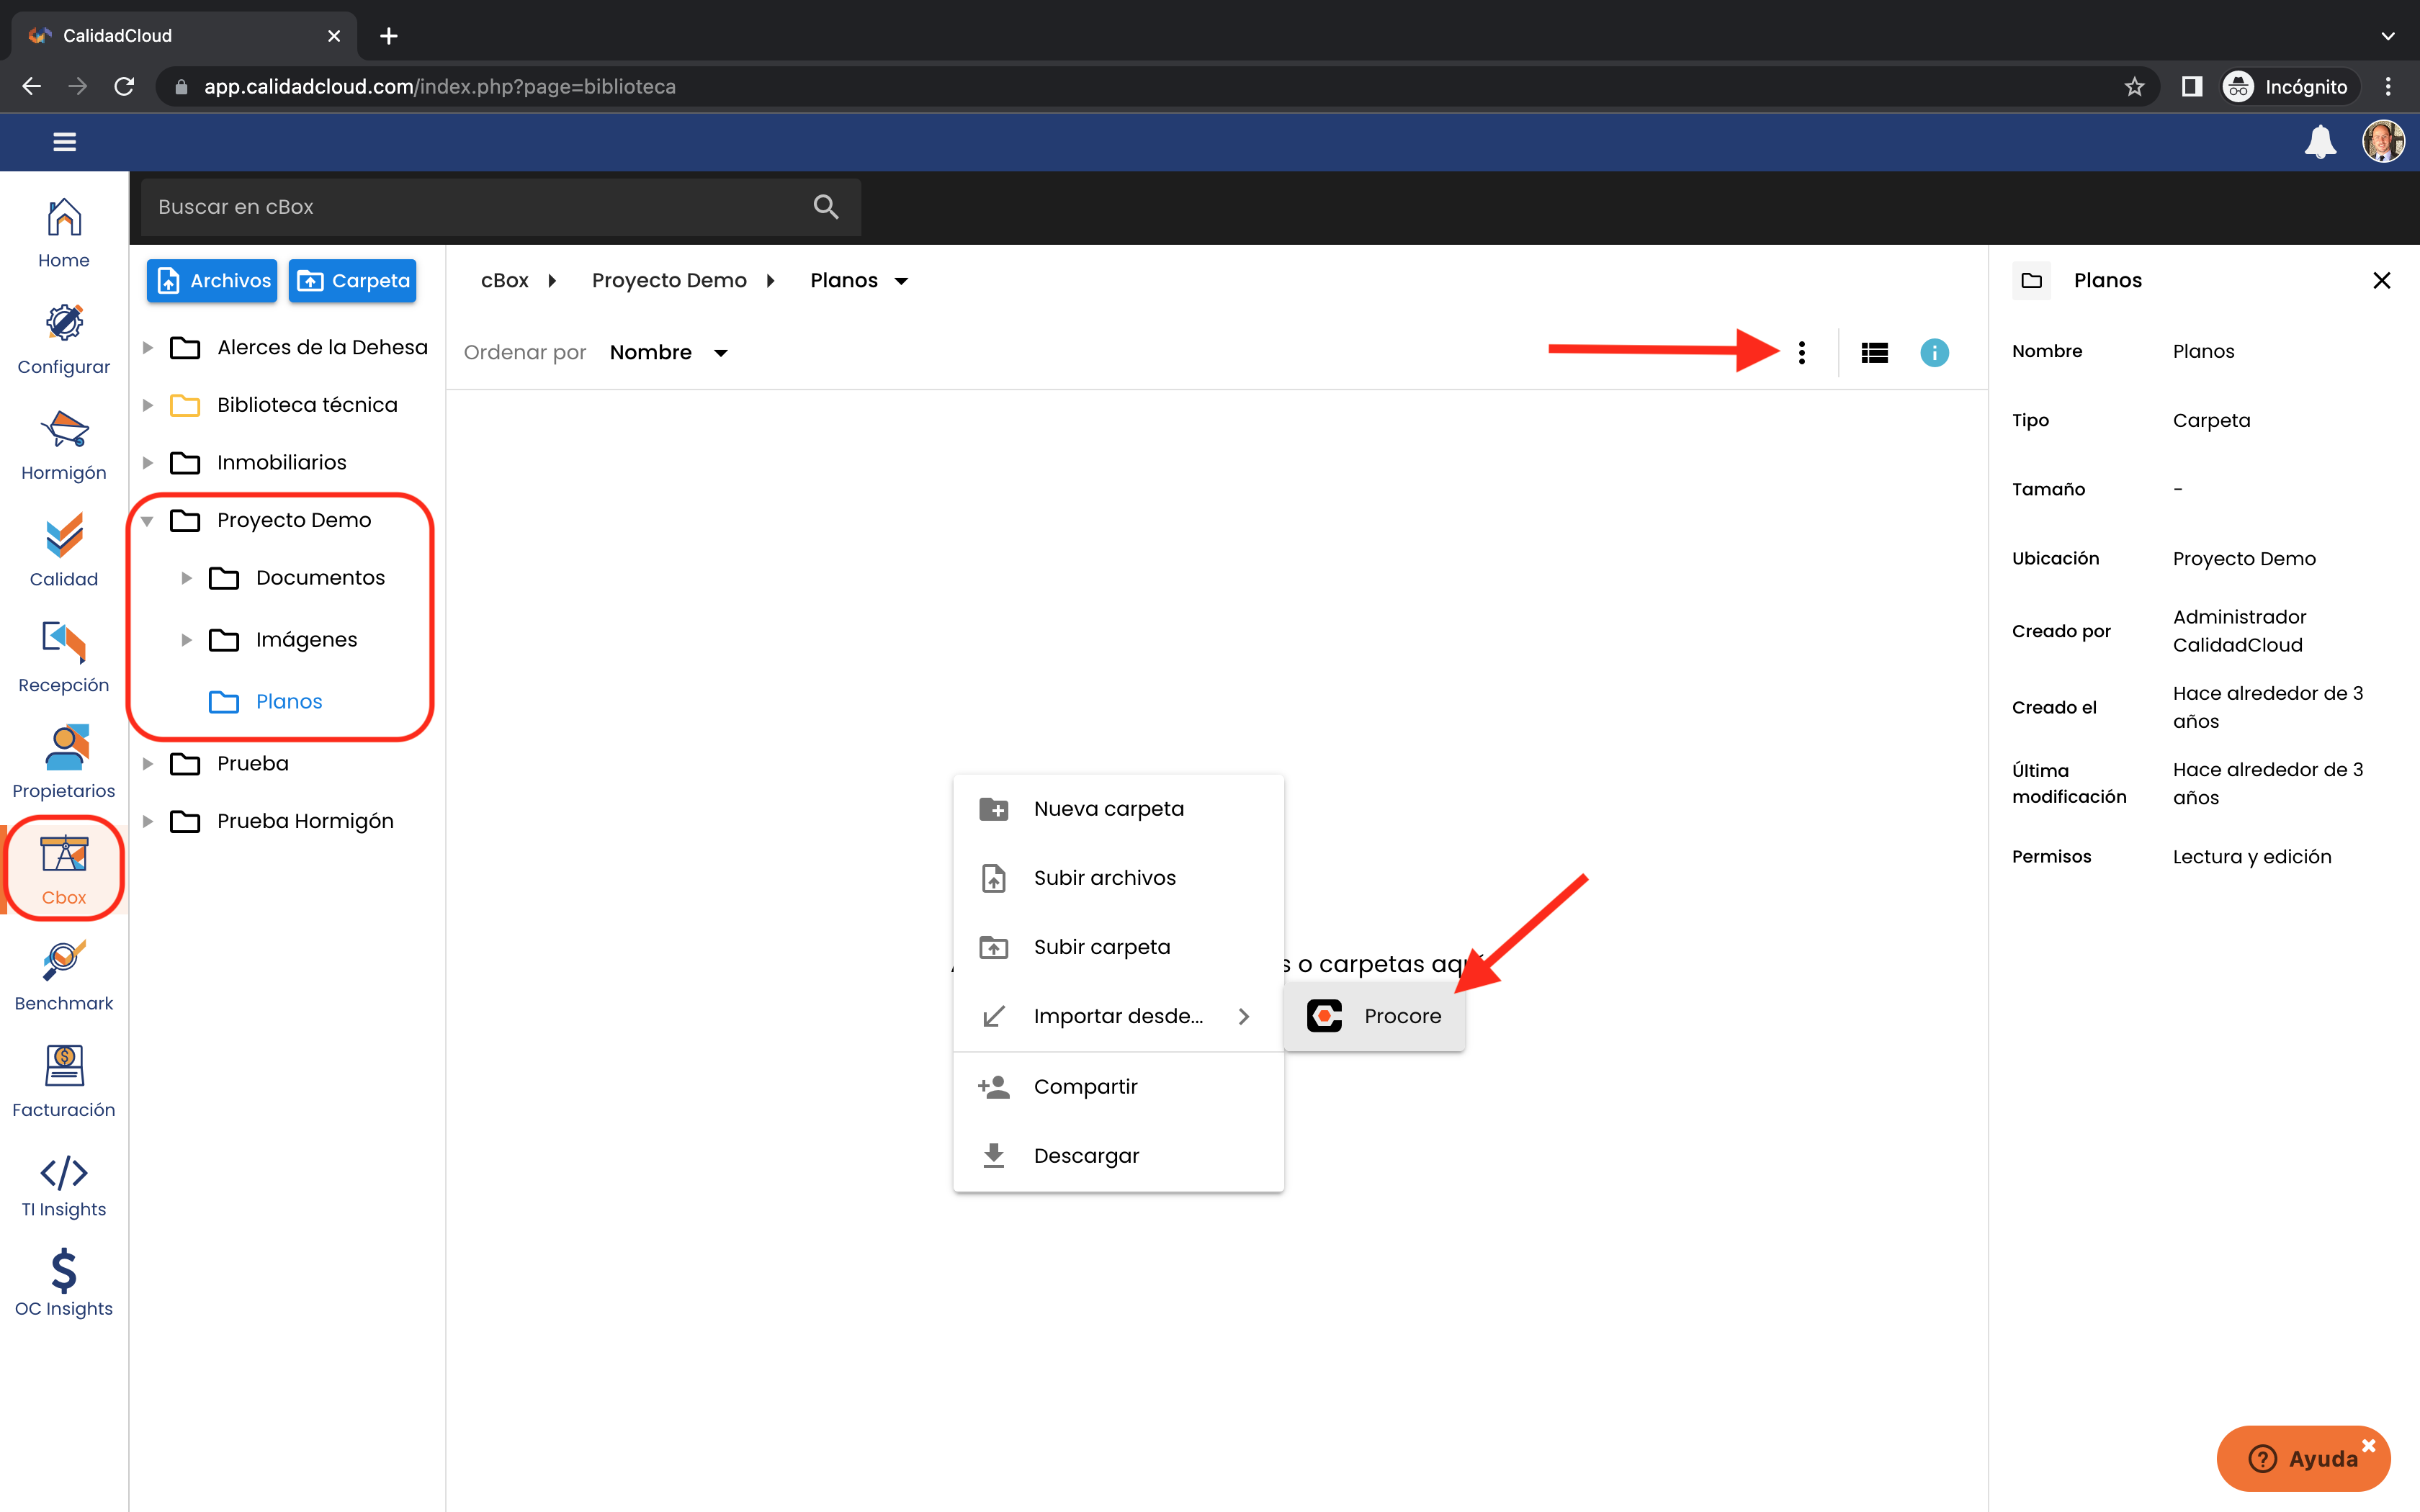Open the Benchmark module

click(64, 975)
